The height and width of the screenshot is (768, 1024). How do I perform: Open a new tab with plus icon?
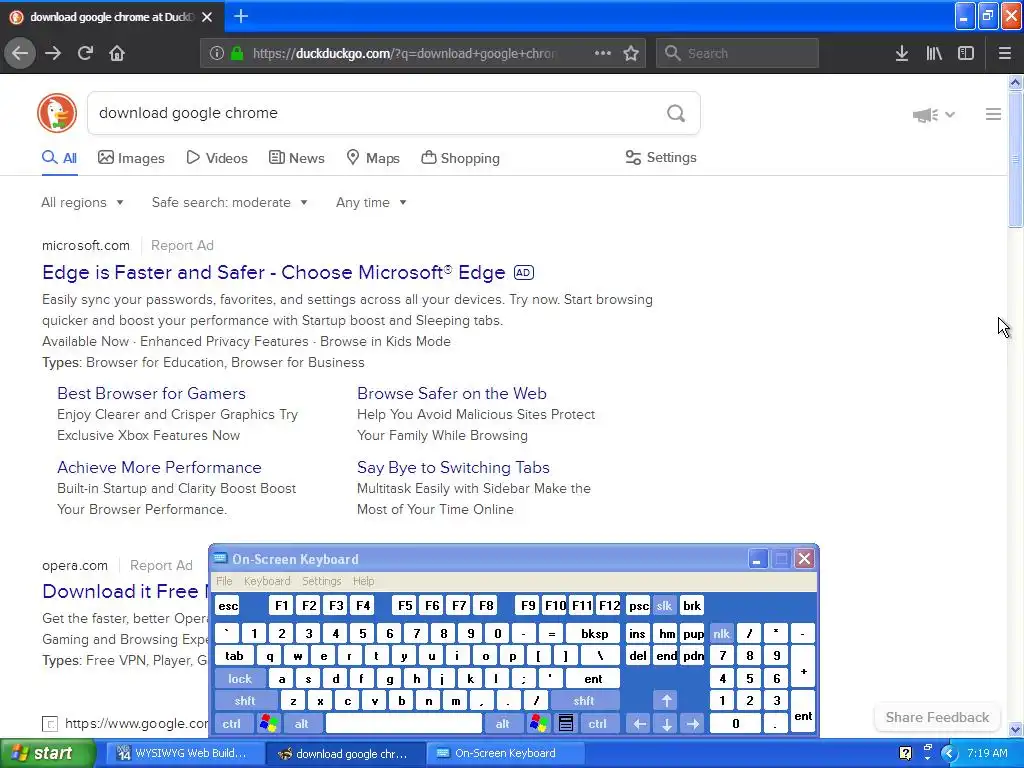pos(241,16)
